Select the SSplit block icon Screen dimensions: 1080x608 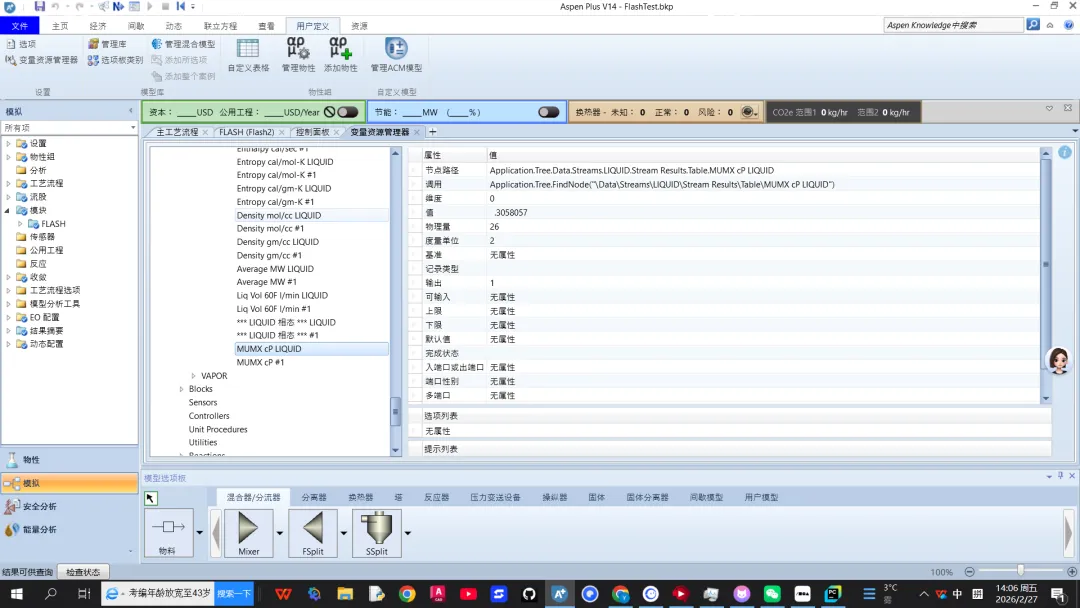point(377,532)
